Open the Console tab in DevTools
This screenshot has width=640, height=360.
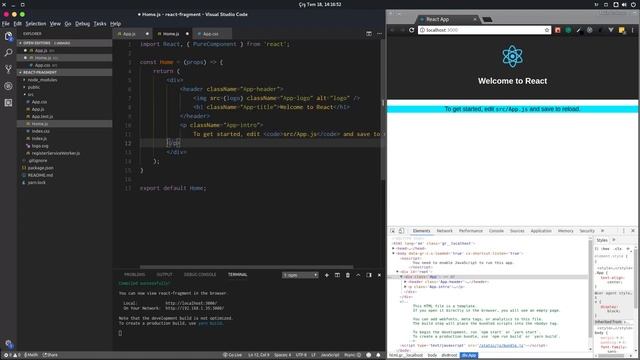click(496, 231)
